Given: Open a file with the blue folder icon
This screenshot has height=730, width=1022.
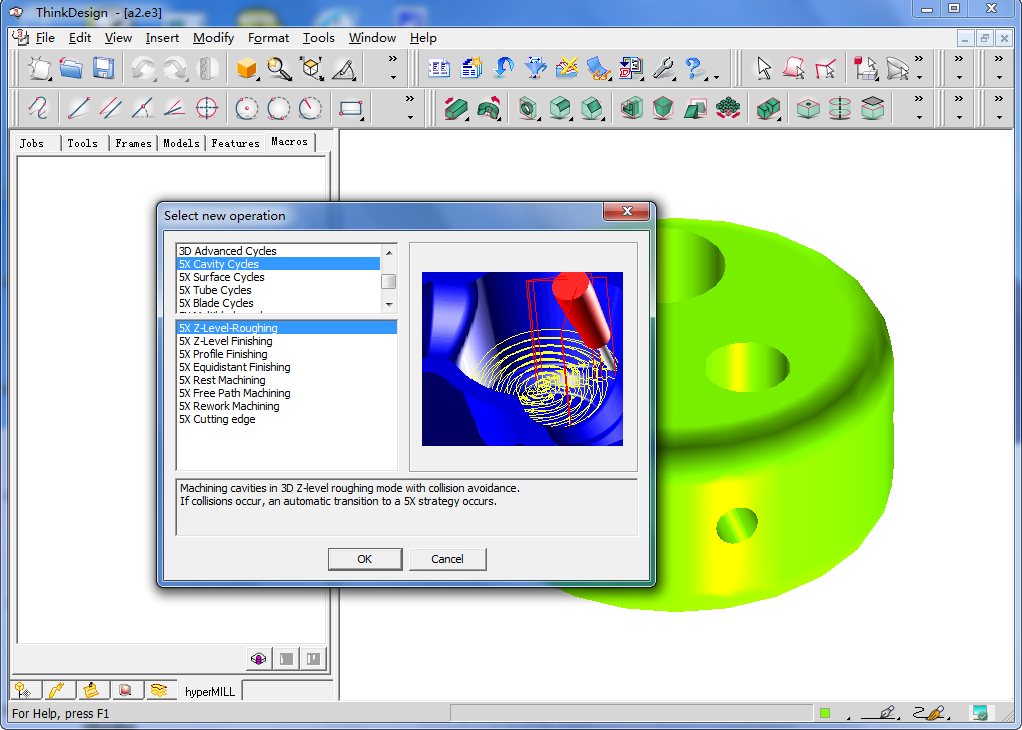Looking at the screenshot, I should [x=71, y=68].
